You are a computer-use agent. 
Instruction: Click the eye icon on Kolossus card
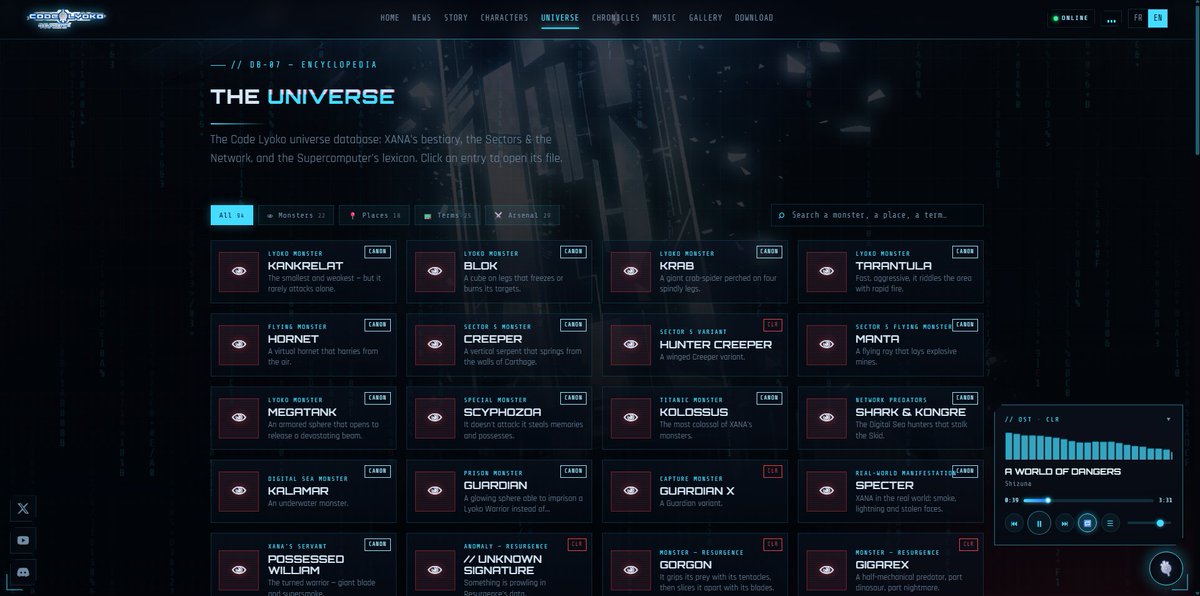(631, 417)
